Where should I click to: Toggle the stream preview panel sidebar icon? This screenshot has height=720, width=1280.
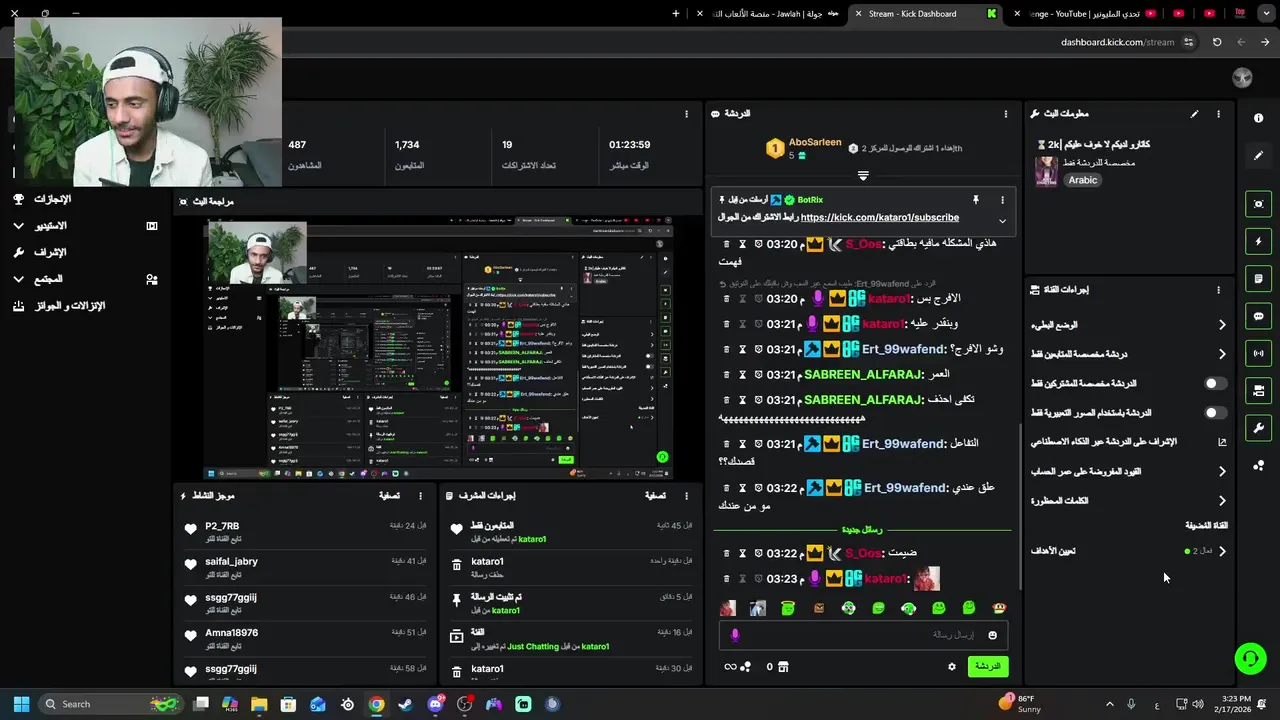[x=1258, y=204]
